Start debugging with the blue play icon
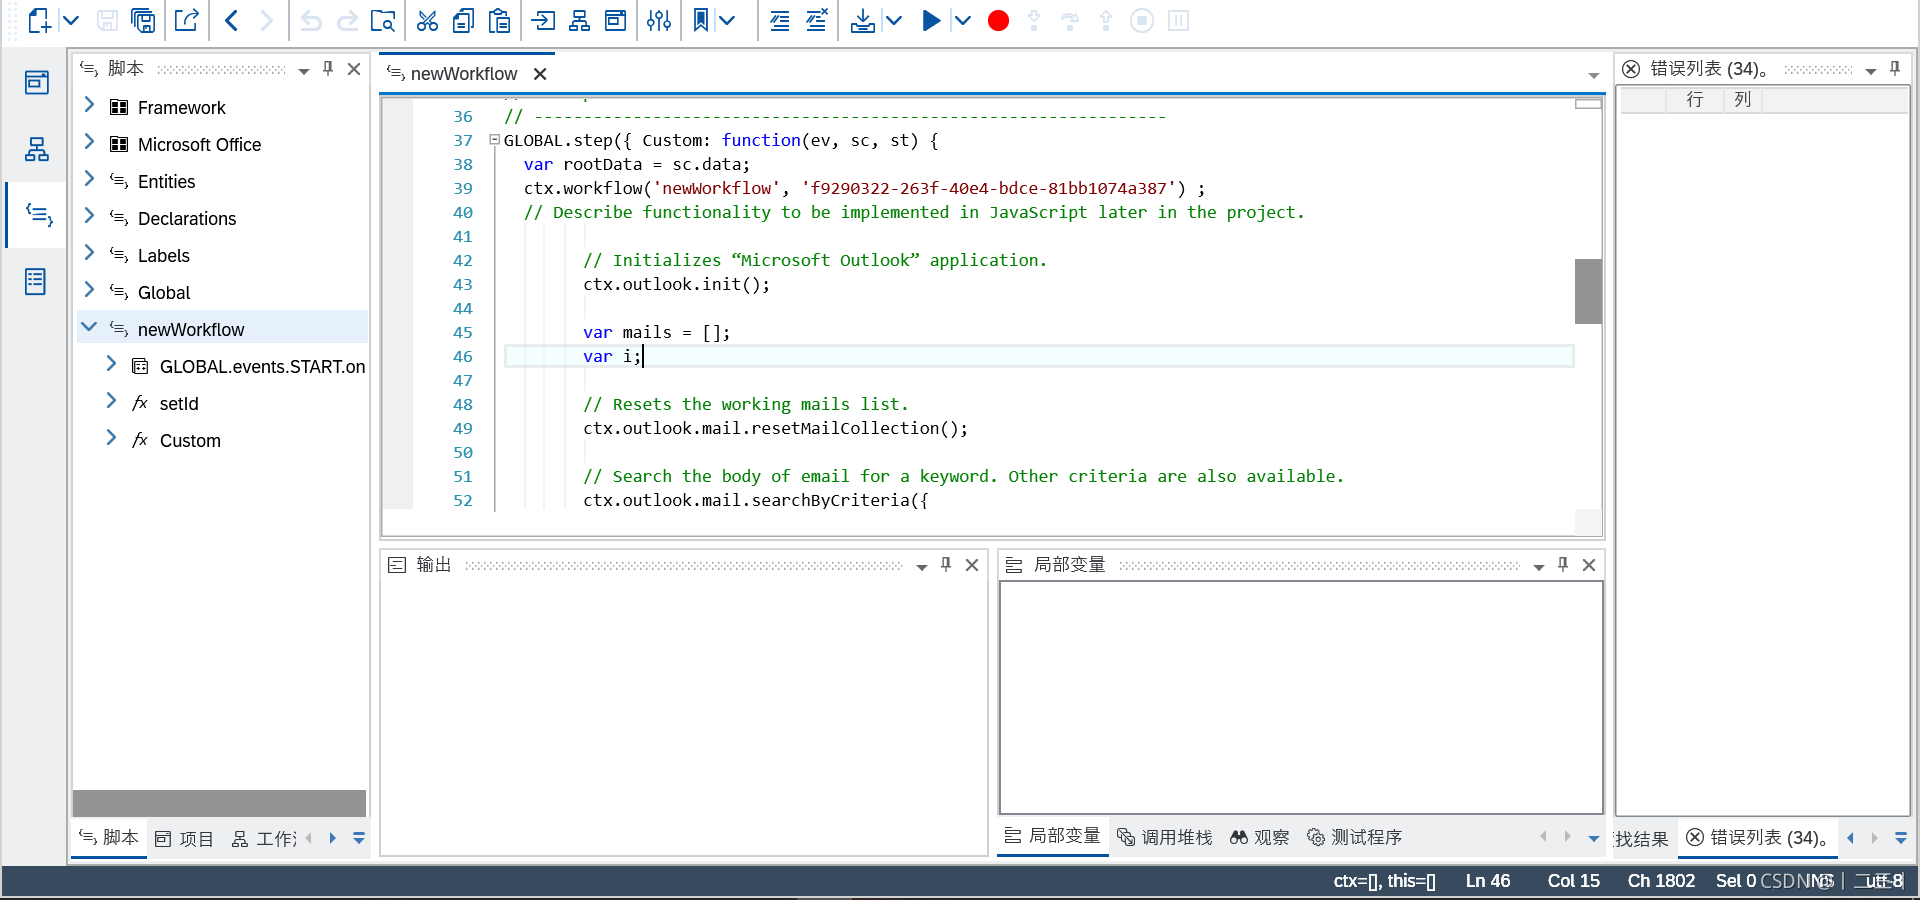This screenshot has width=1920, height=900. click(x=931, y=20)
